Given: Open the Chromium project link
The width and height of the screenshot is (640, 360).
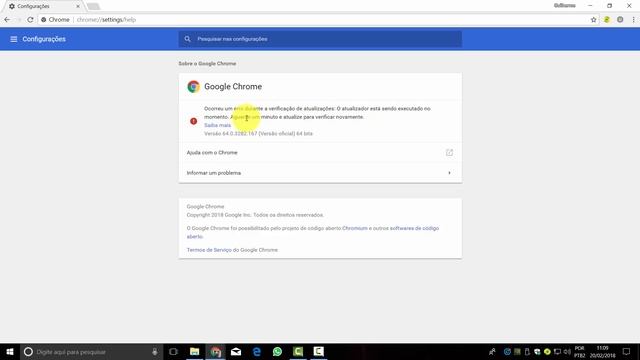Looking at the screenshot, I should tap(355, 228).
